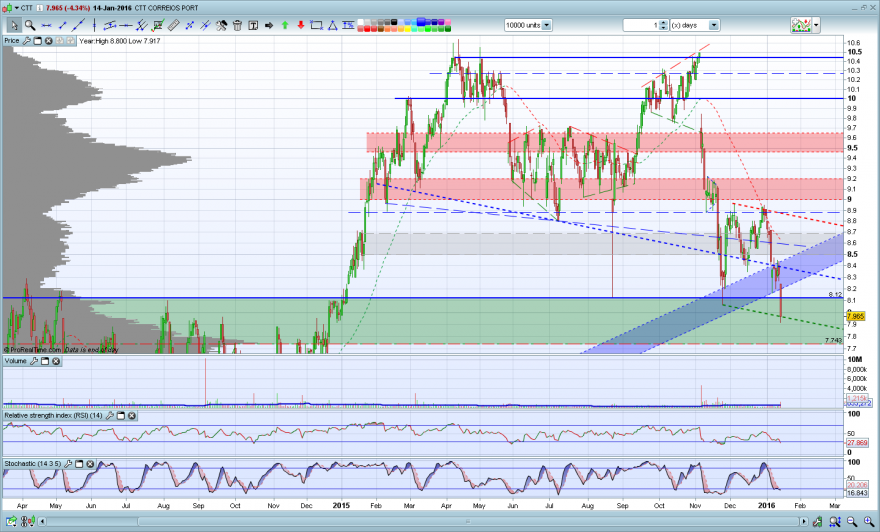The width and height of the screenshot is (880, 532).
Task: Increase the timeframe number stepper
Action: click(663, 22)
